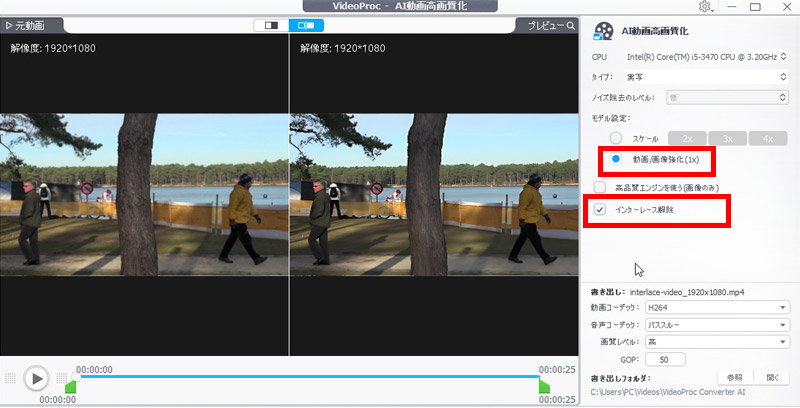
Task: Uncheck the インターレース解除 checkbox
Action: pos(600,210)
